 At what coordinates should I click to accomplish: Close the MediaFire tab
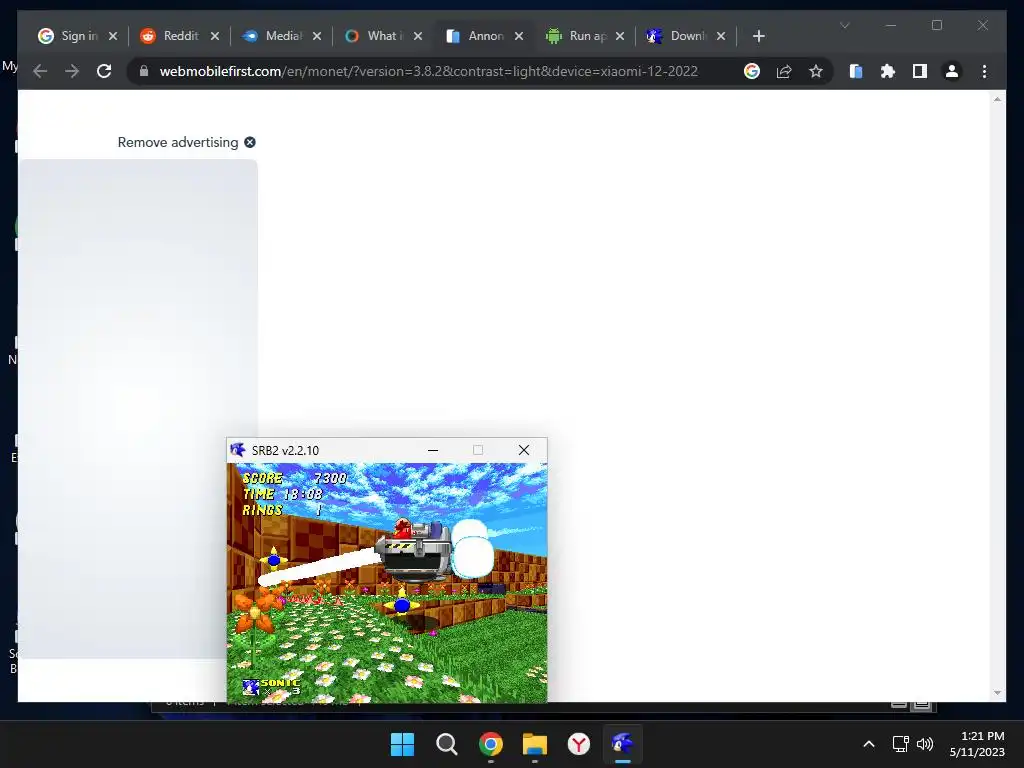pyautogui.click(x=317, y=36)
